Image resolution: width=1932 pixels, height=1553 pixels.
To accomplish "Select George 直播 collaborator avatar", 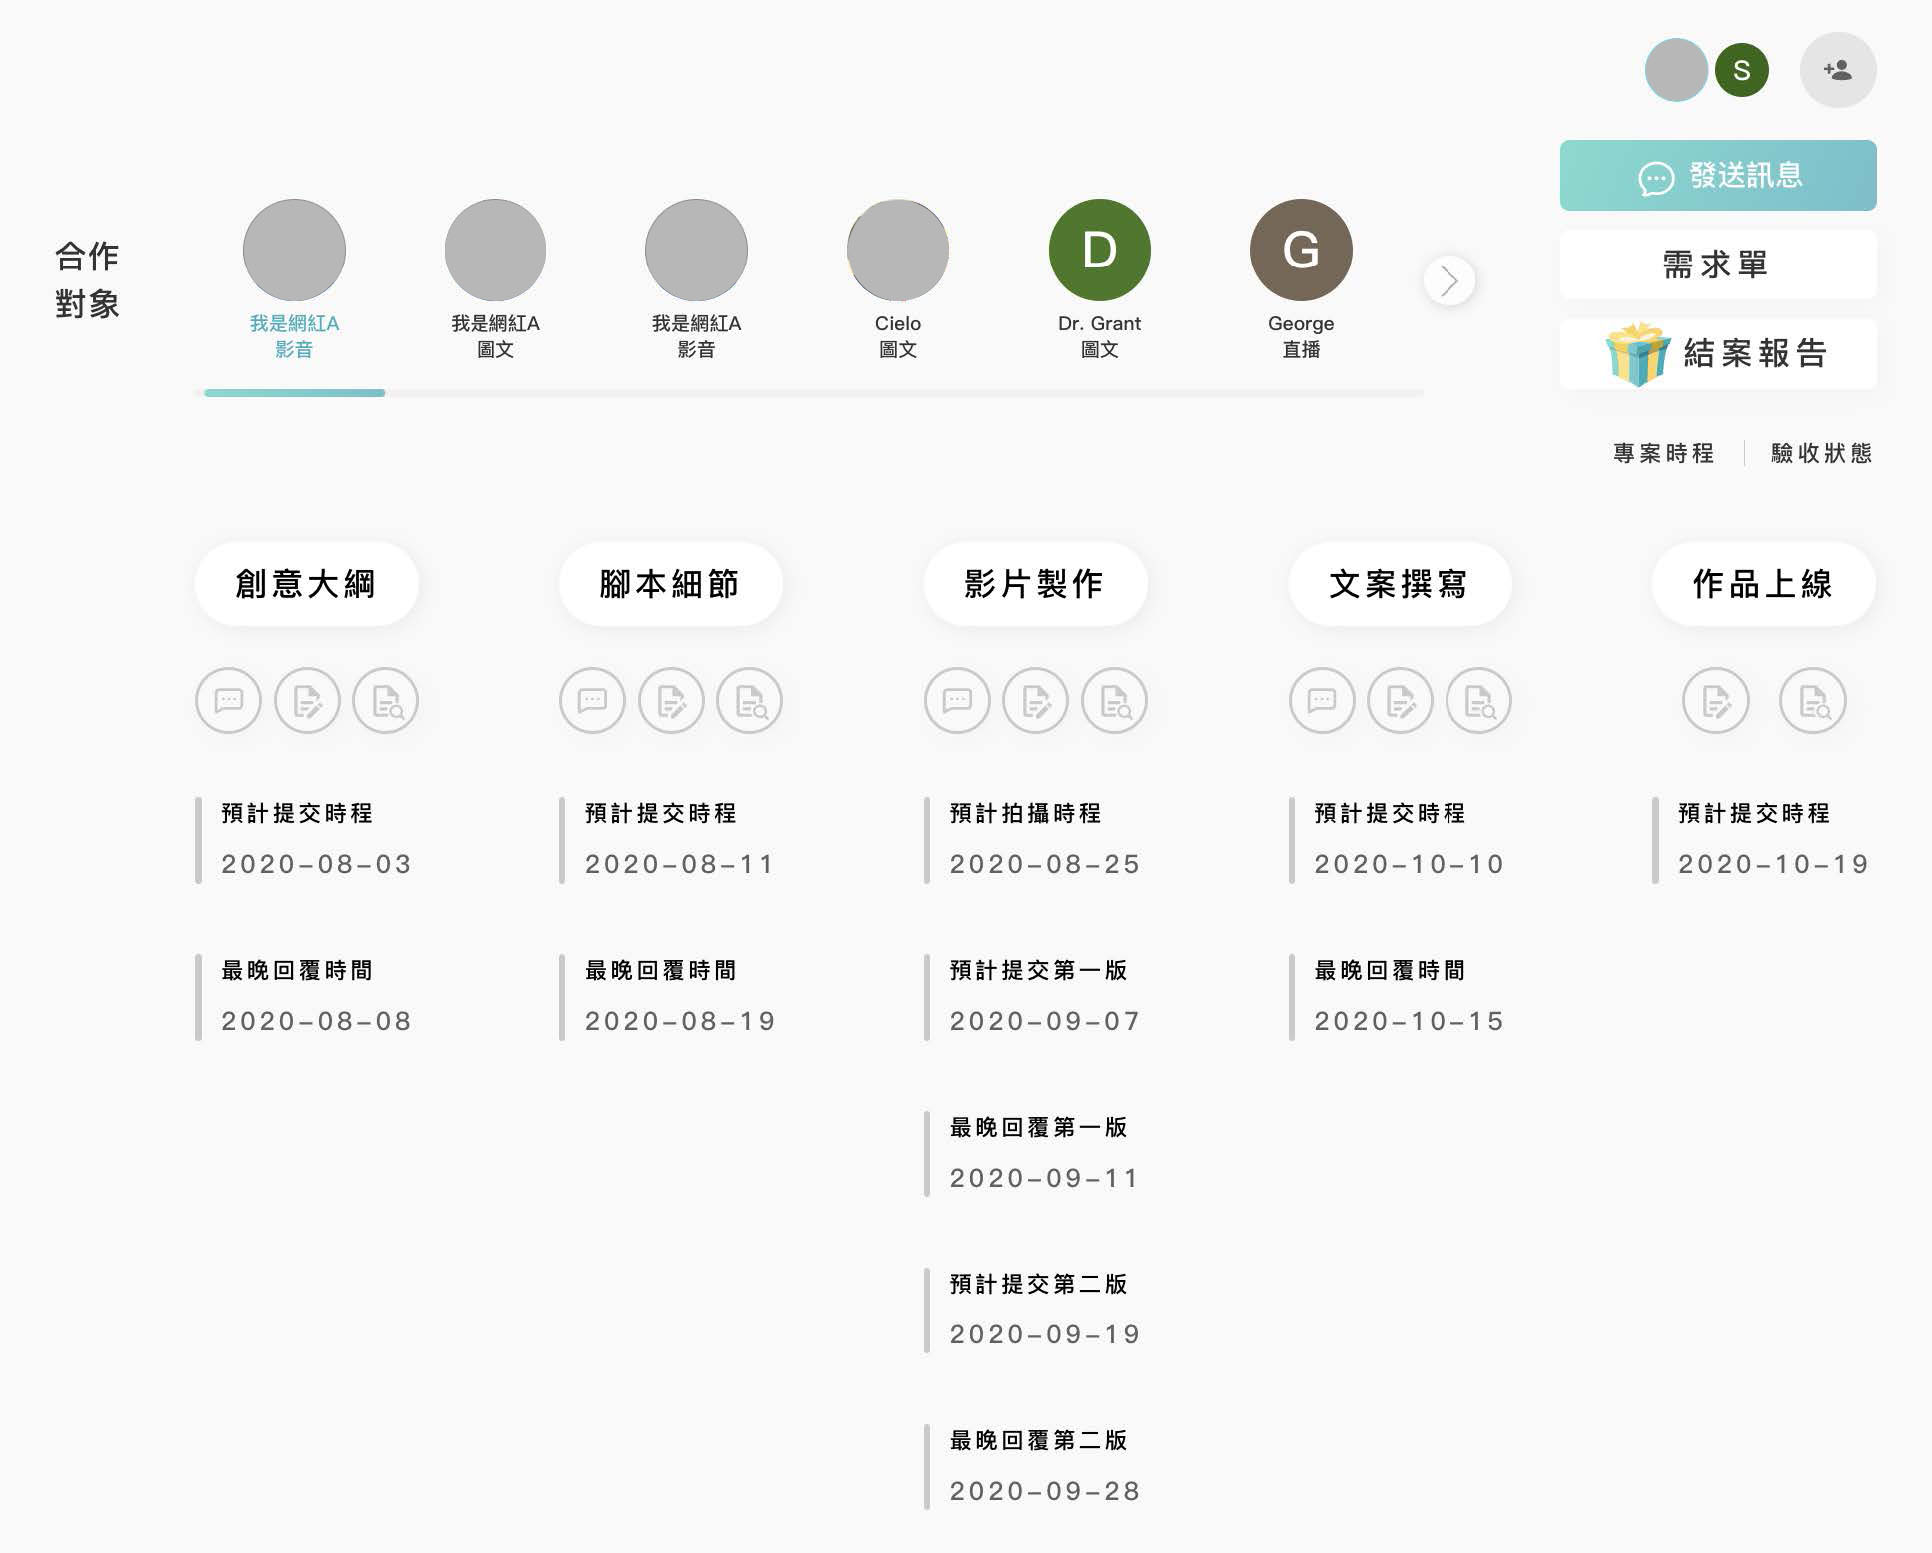I will 1299,249.
